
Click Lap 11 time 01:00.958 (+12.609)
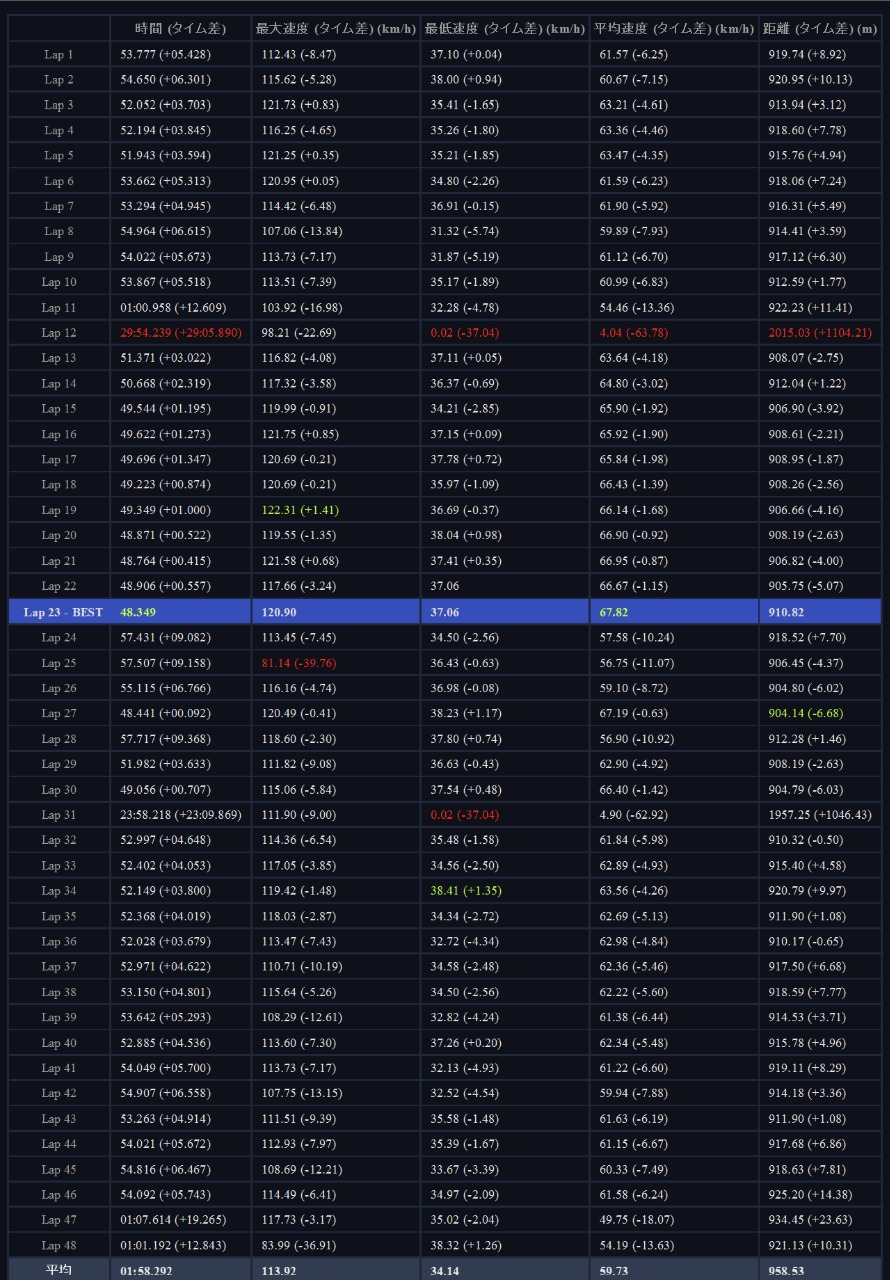pyautogui.click(x=173, y=308)
